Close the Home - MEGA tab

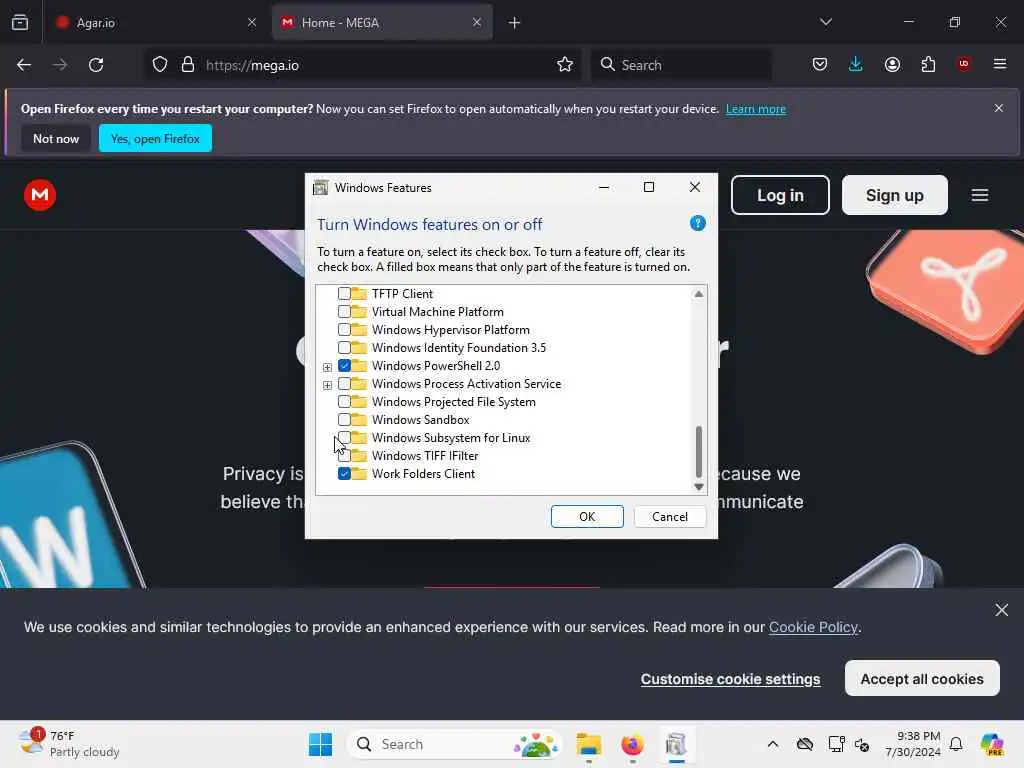point(477,22)
